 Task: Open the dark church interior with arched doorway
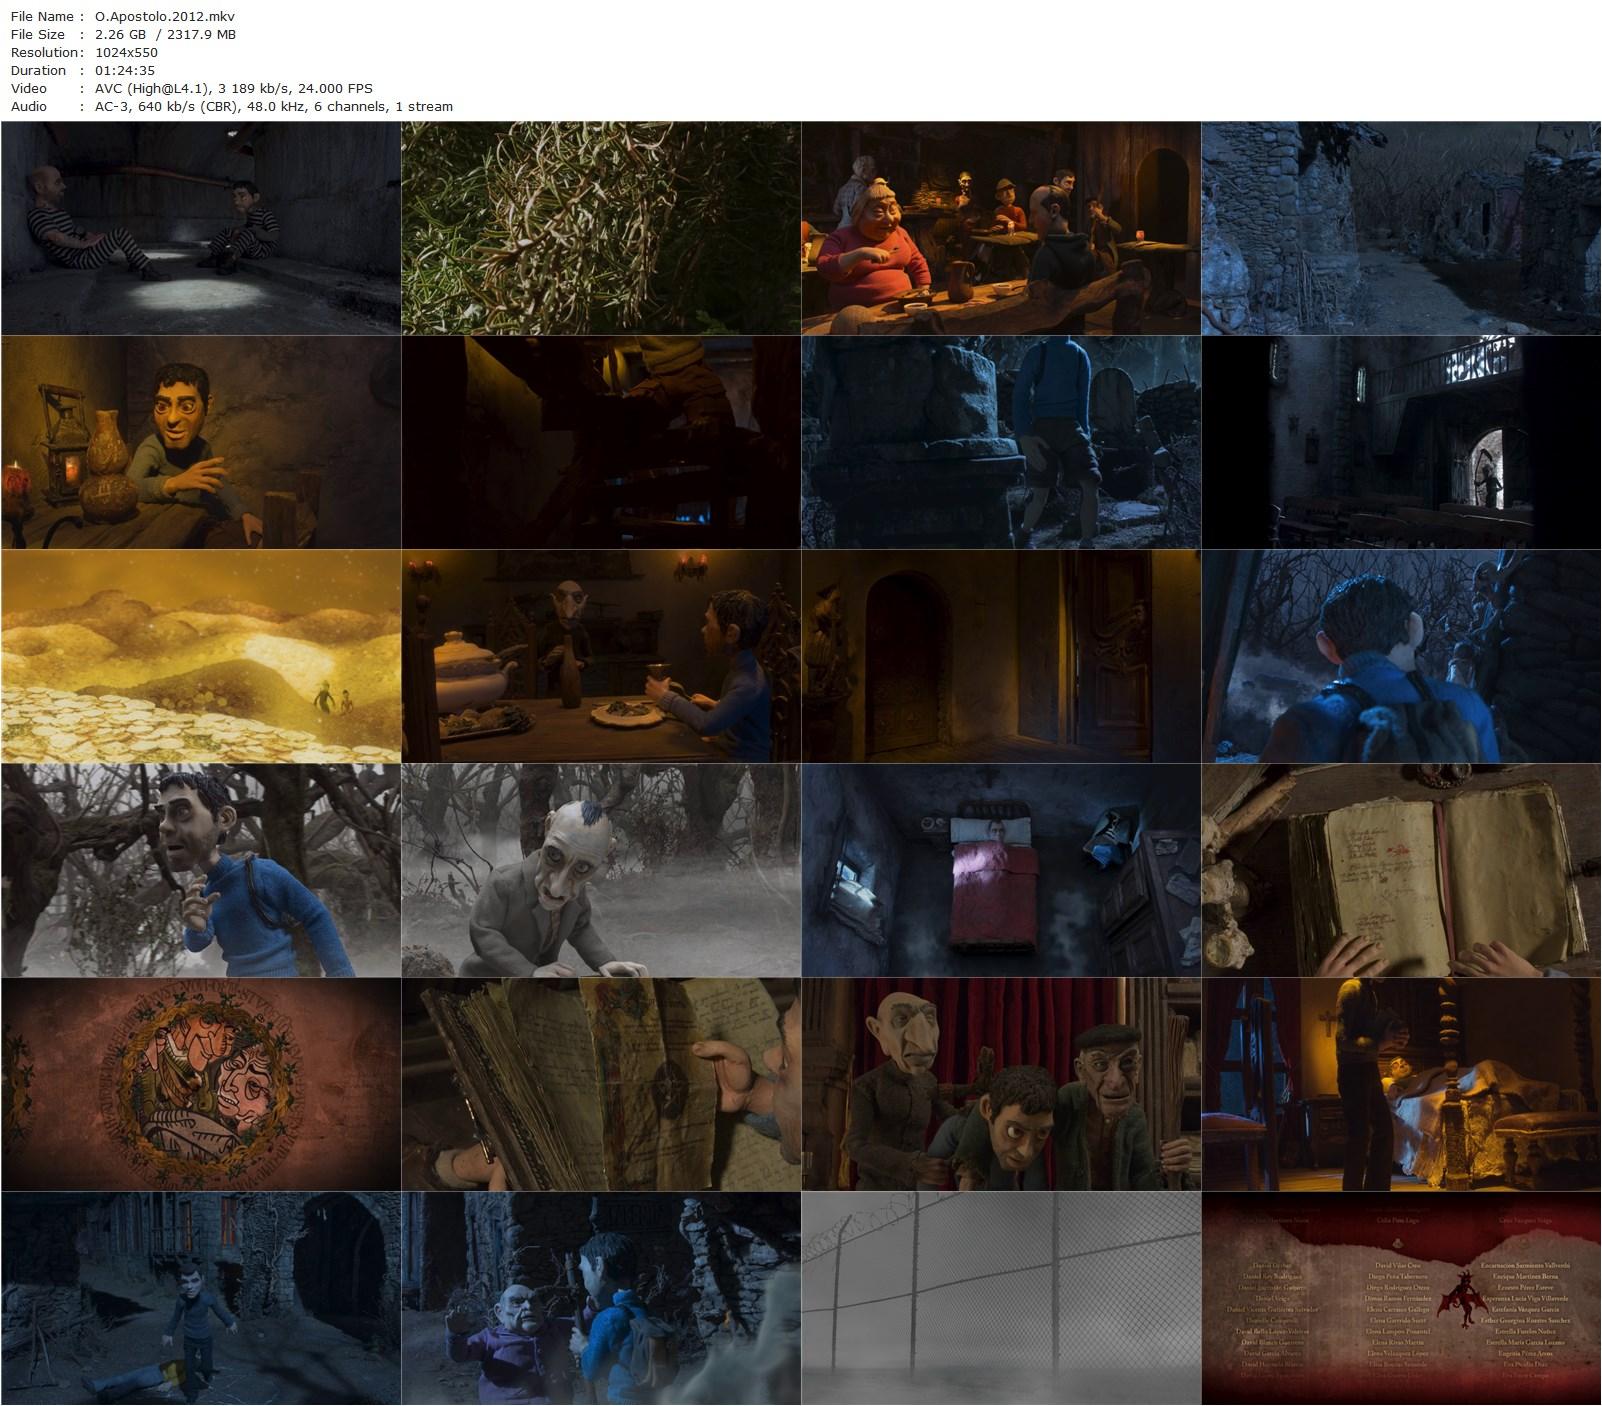tap(1400, 442)
